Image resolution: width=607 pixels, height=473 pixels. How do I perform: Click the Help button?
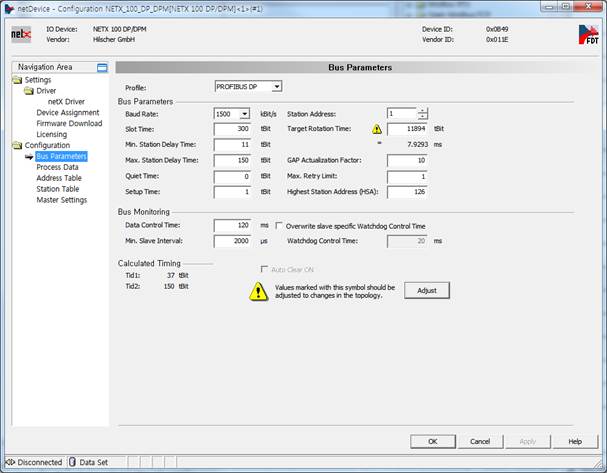click(575, 442)
